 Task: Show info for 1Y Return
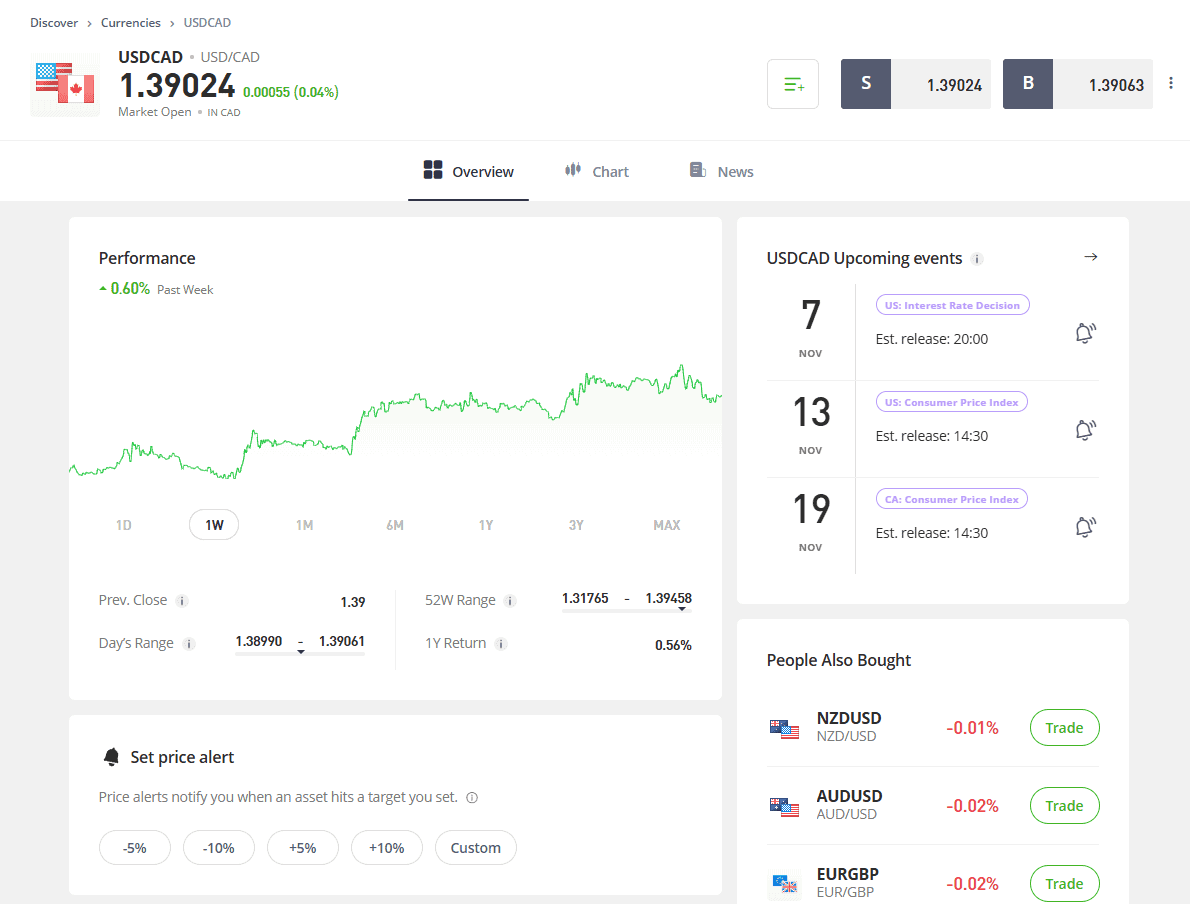pos(501,644)
